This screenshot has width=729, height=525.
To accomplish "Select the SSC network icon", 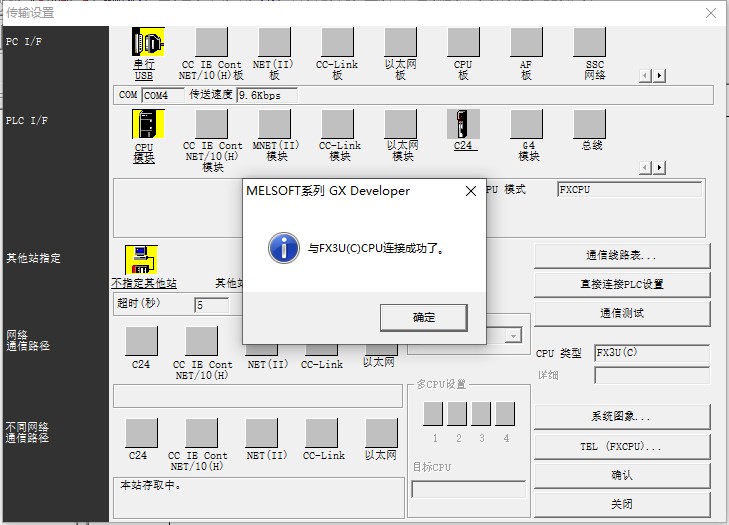I will (x=590, y=41).
